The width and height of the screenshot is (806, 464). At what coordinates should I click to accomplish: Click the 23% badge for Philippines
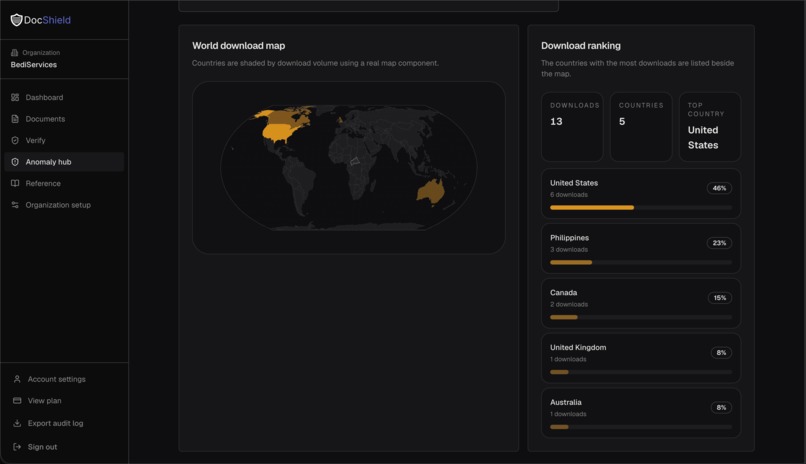click(x=719, y=243)
